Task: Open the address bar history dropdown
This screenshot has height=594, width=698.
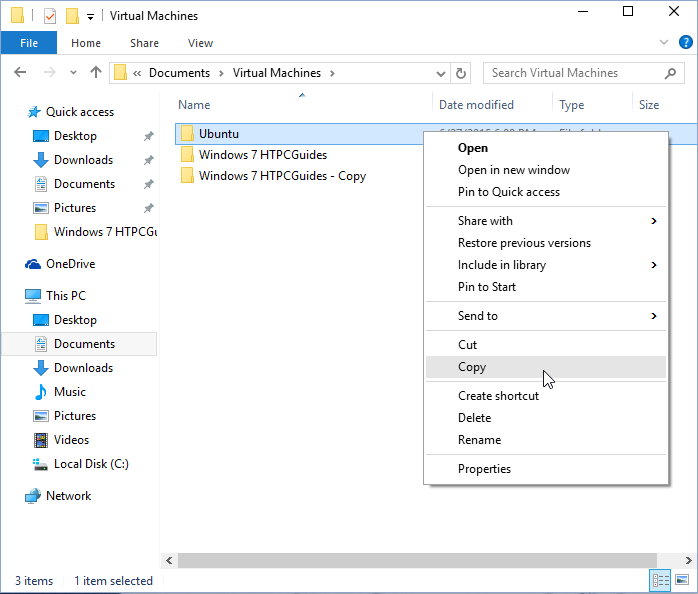Action: pyautogui.click(x=441, y=73)
